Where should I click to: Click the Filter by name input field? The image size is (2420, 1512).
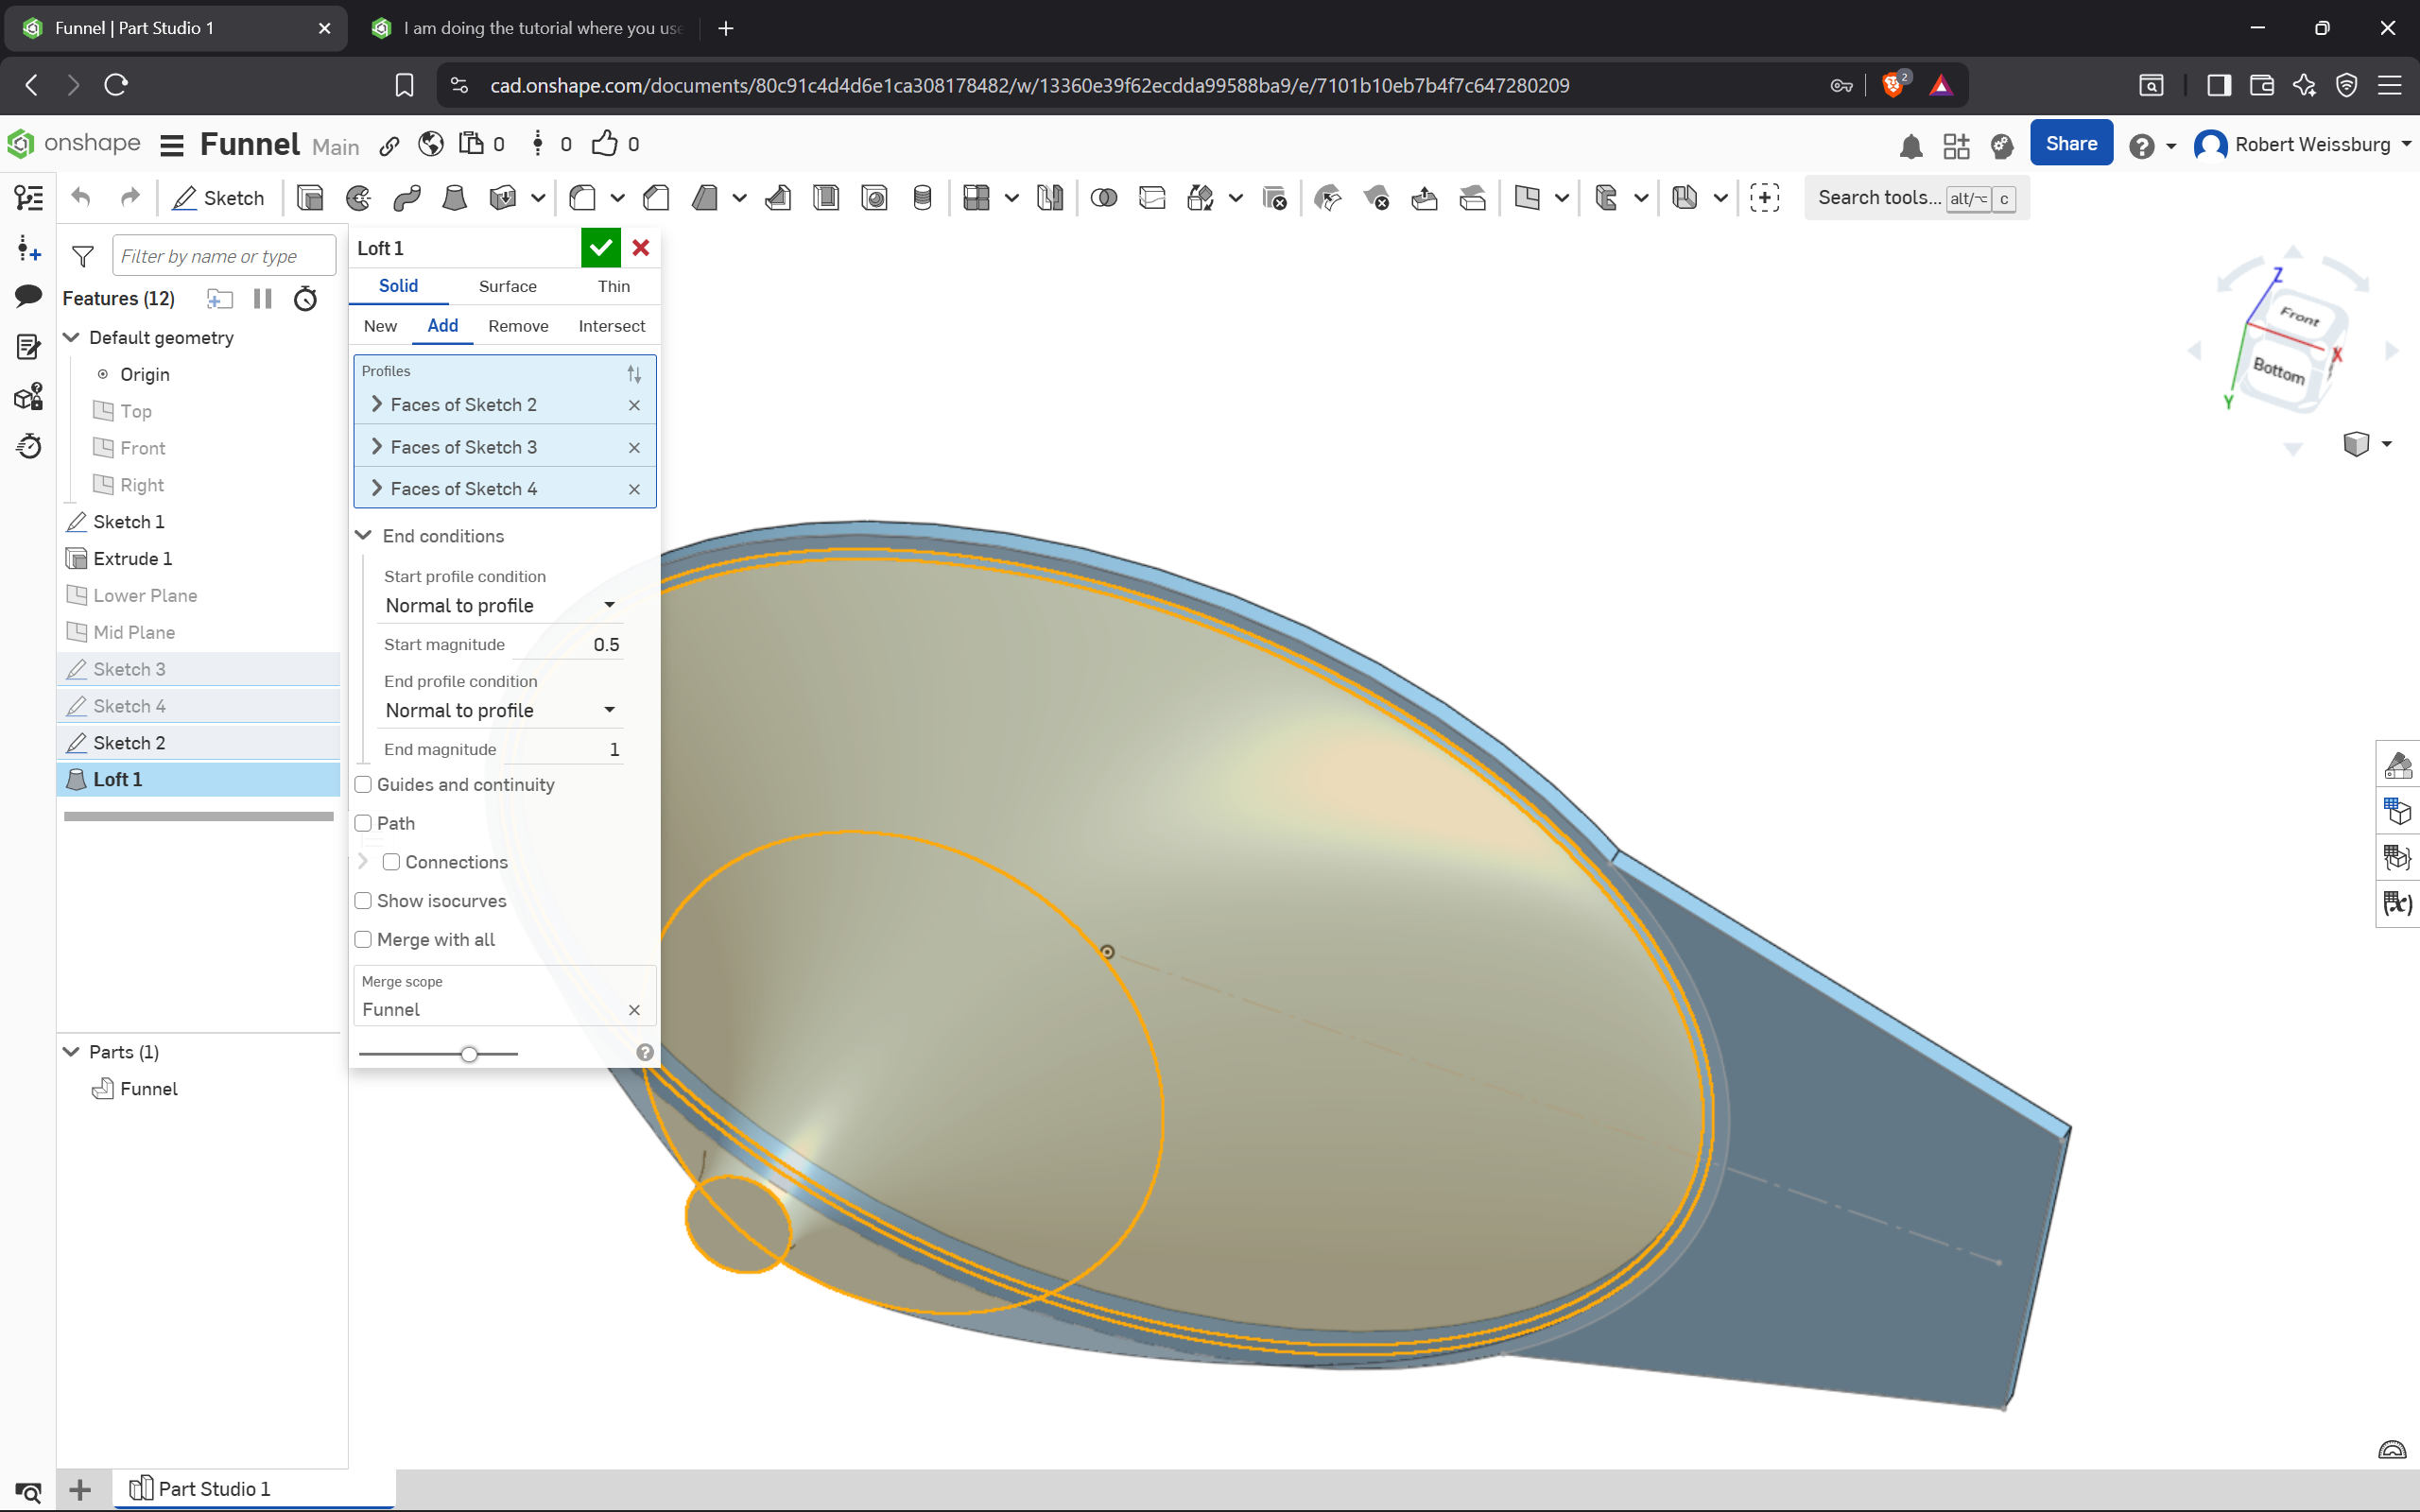(x=224, y=256)
